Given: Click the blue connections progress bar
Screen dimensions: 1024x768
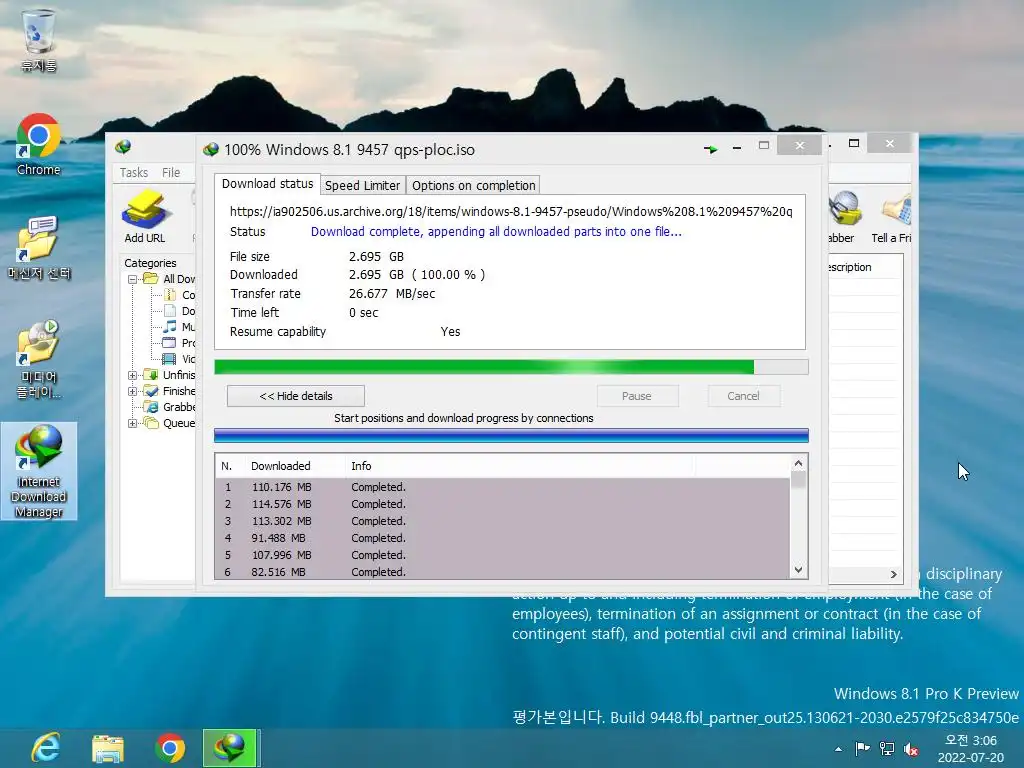Looking at the screenshot, I should pyautogui.click(x=511, y=436).
